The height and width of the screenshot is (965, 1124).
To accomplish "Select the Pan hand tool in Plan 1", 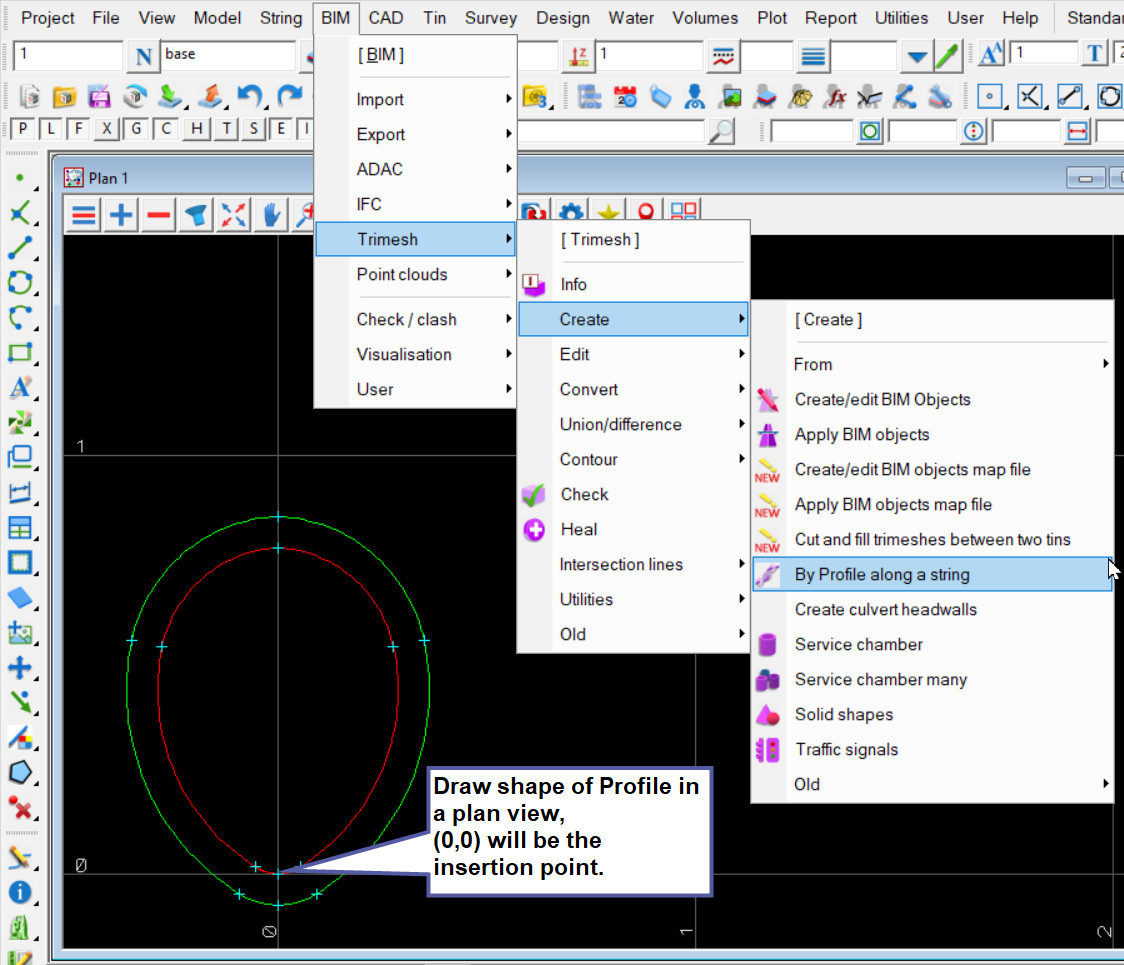I will (271, 214).
